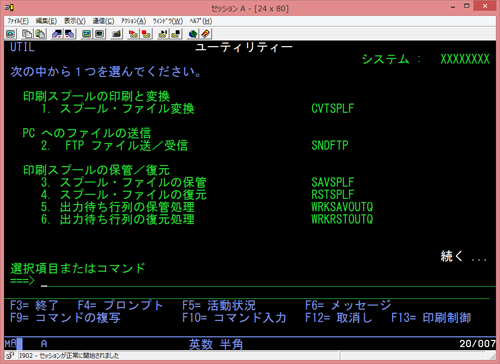The height and width of the screenshot is (364, 500).
Task: Click the Print Screen toolbar icon
Action: click(11, 34)
